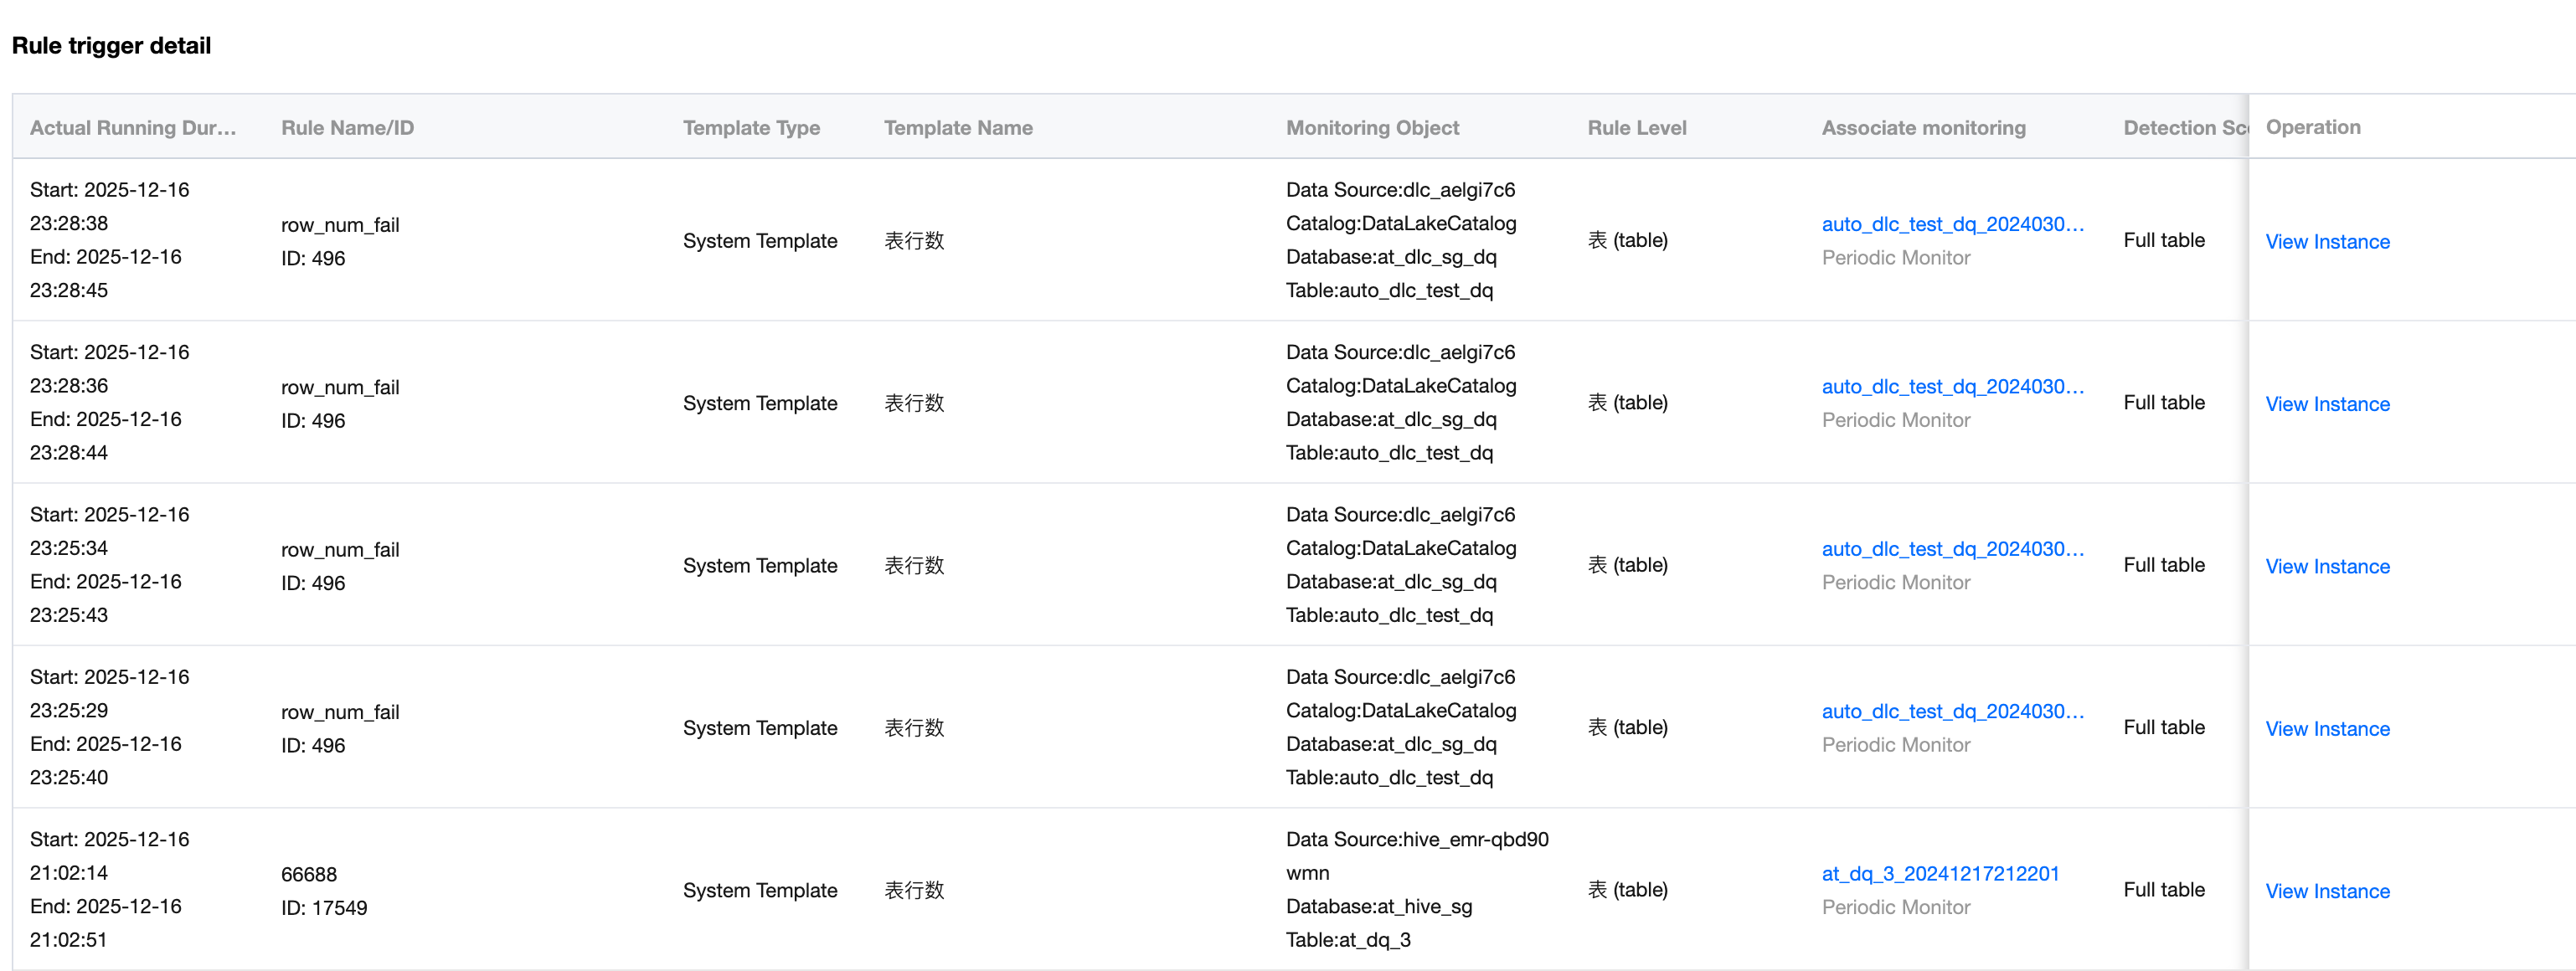Open View Instance for the 23:28:36 run
This screenshot has height=971, width=2576.
2327,404
